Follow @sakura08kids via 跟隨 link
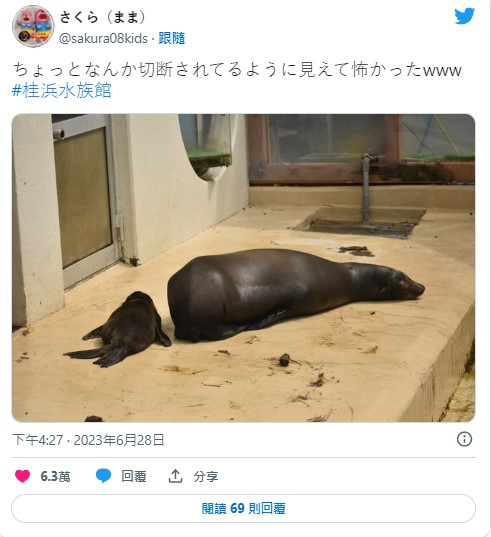491x537 pixels. point(172,38)
